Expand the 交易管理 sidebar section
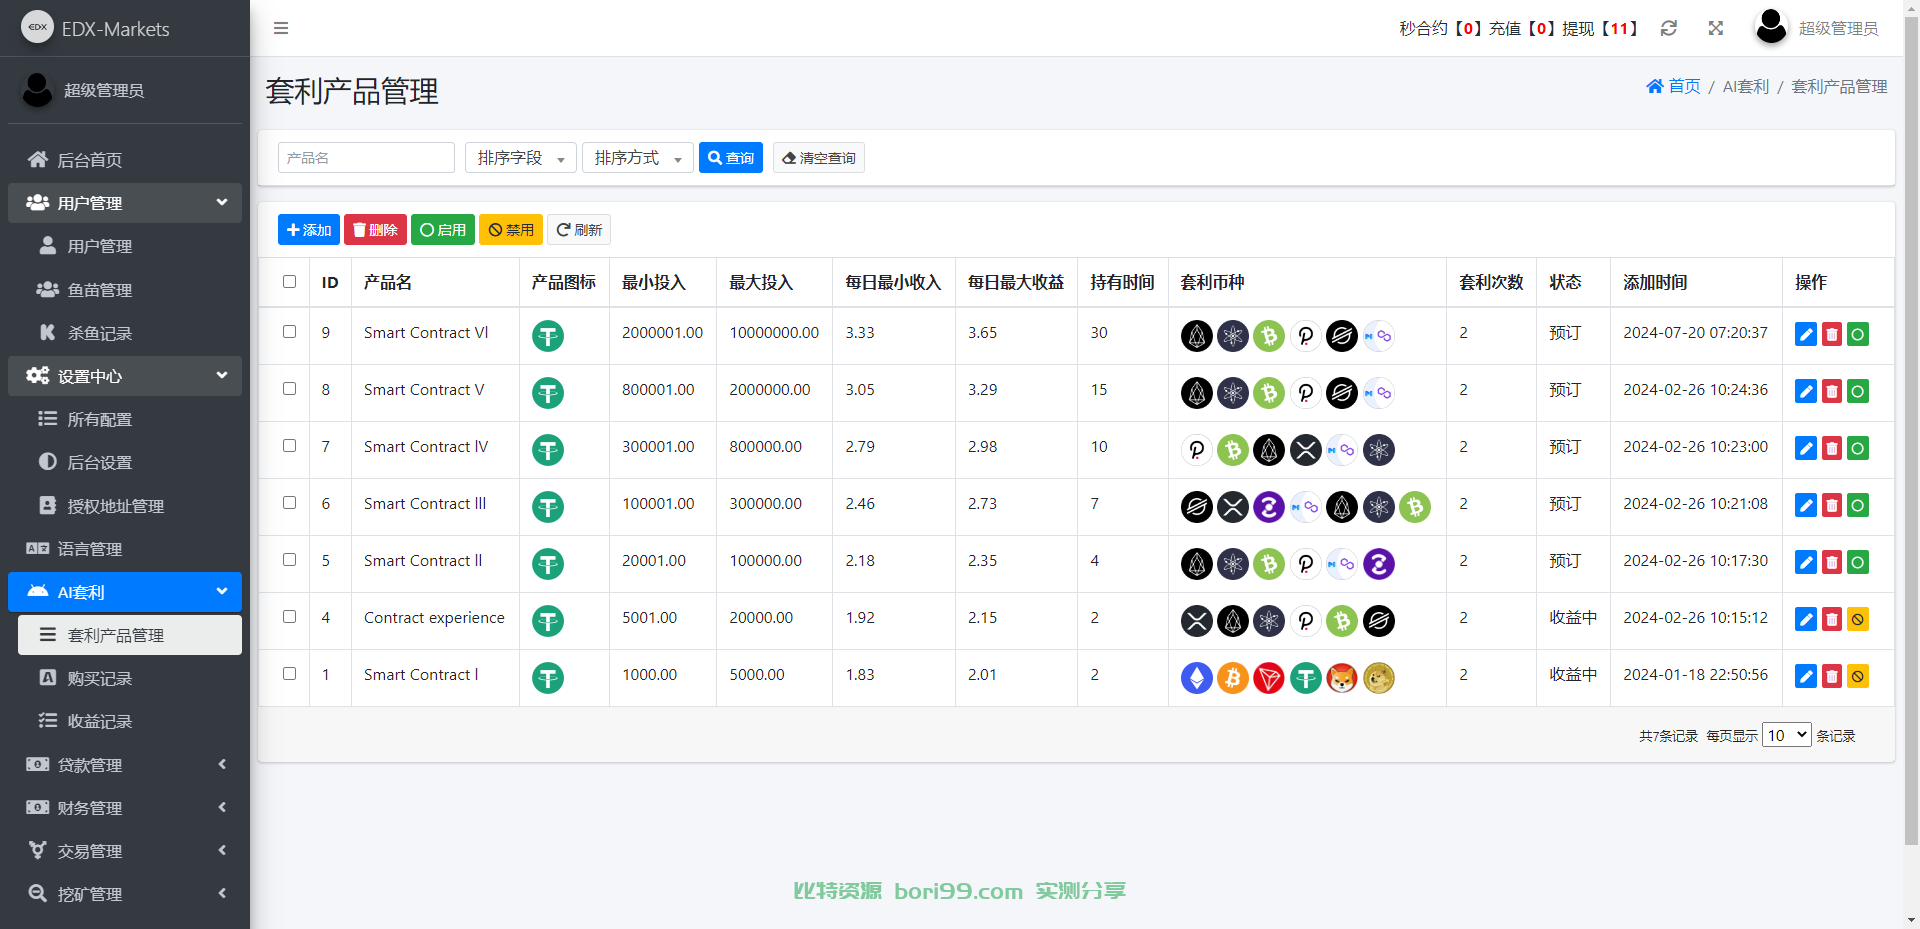The height and width of the screenshot is (929, 1920). point(125,851)
